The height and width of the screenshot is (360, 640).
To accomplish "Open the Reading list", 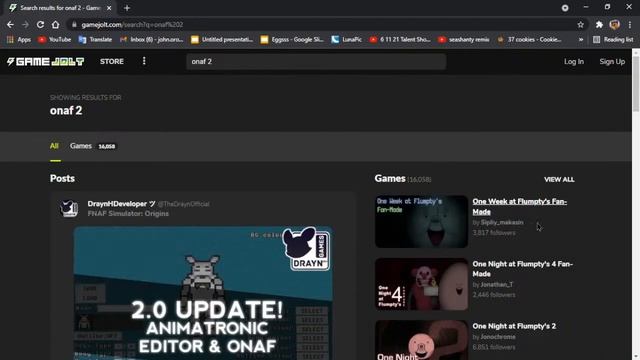I will point(613,40).
